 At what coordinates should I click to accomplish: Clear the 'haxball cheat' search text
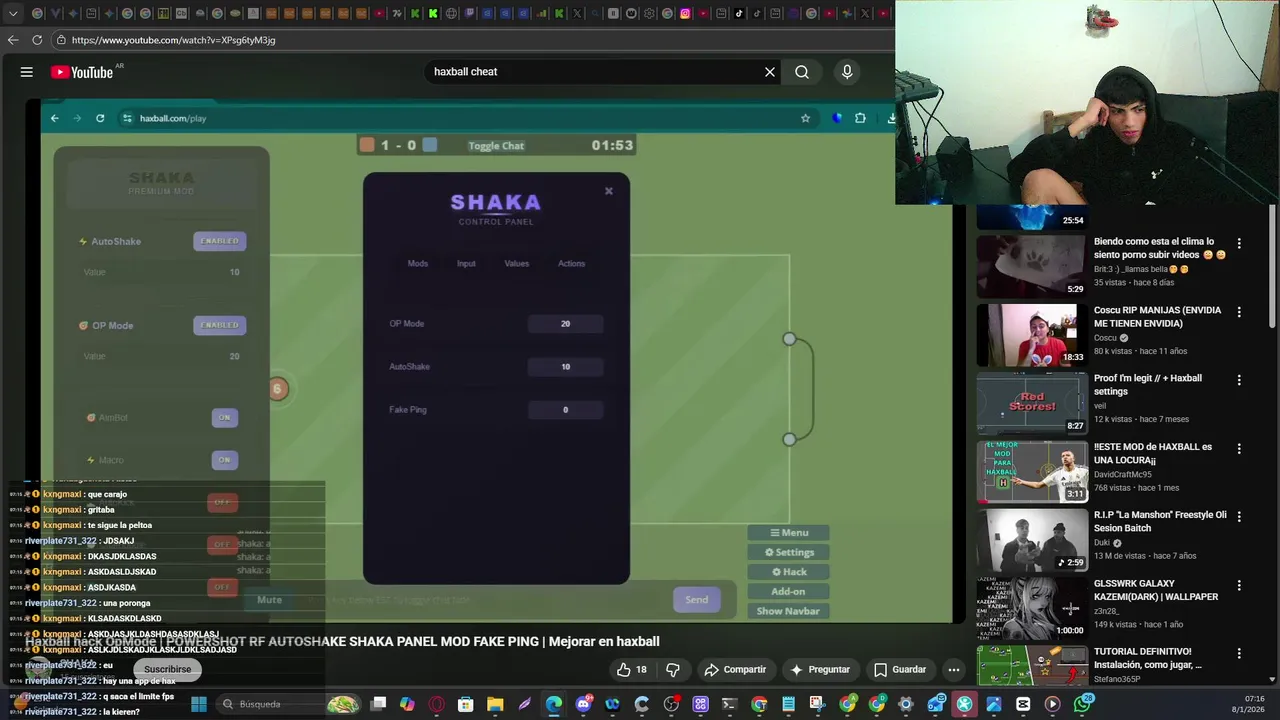770,72
